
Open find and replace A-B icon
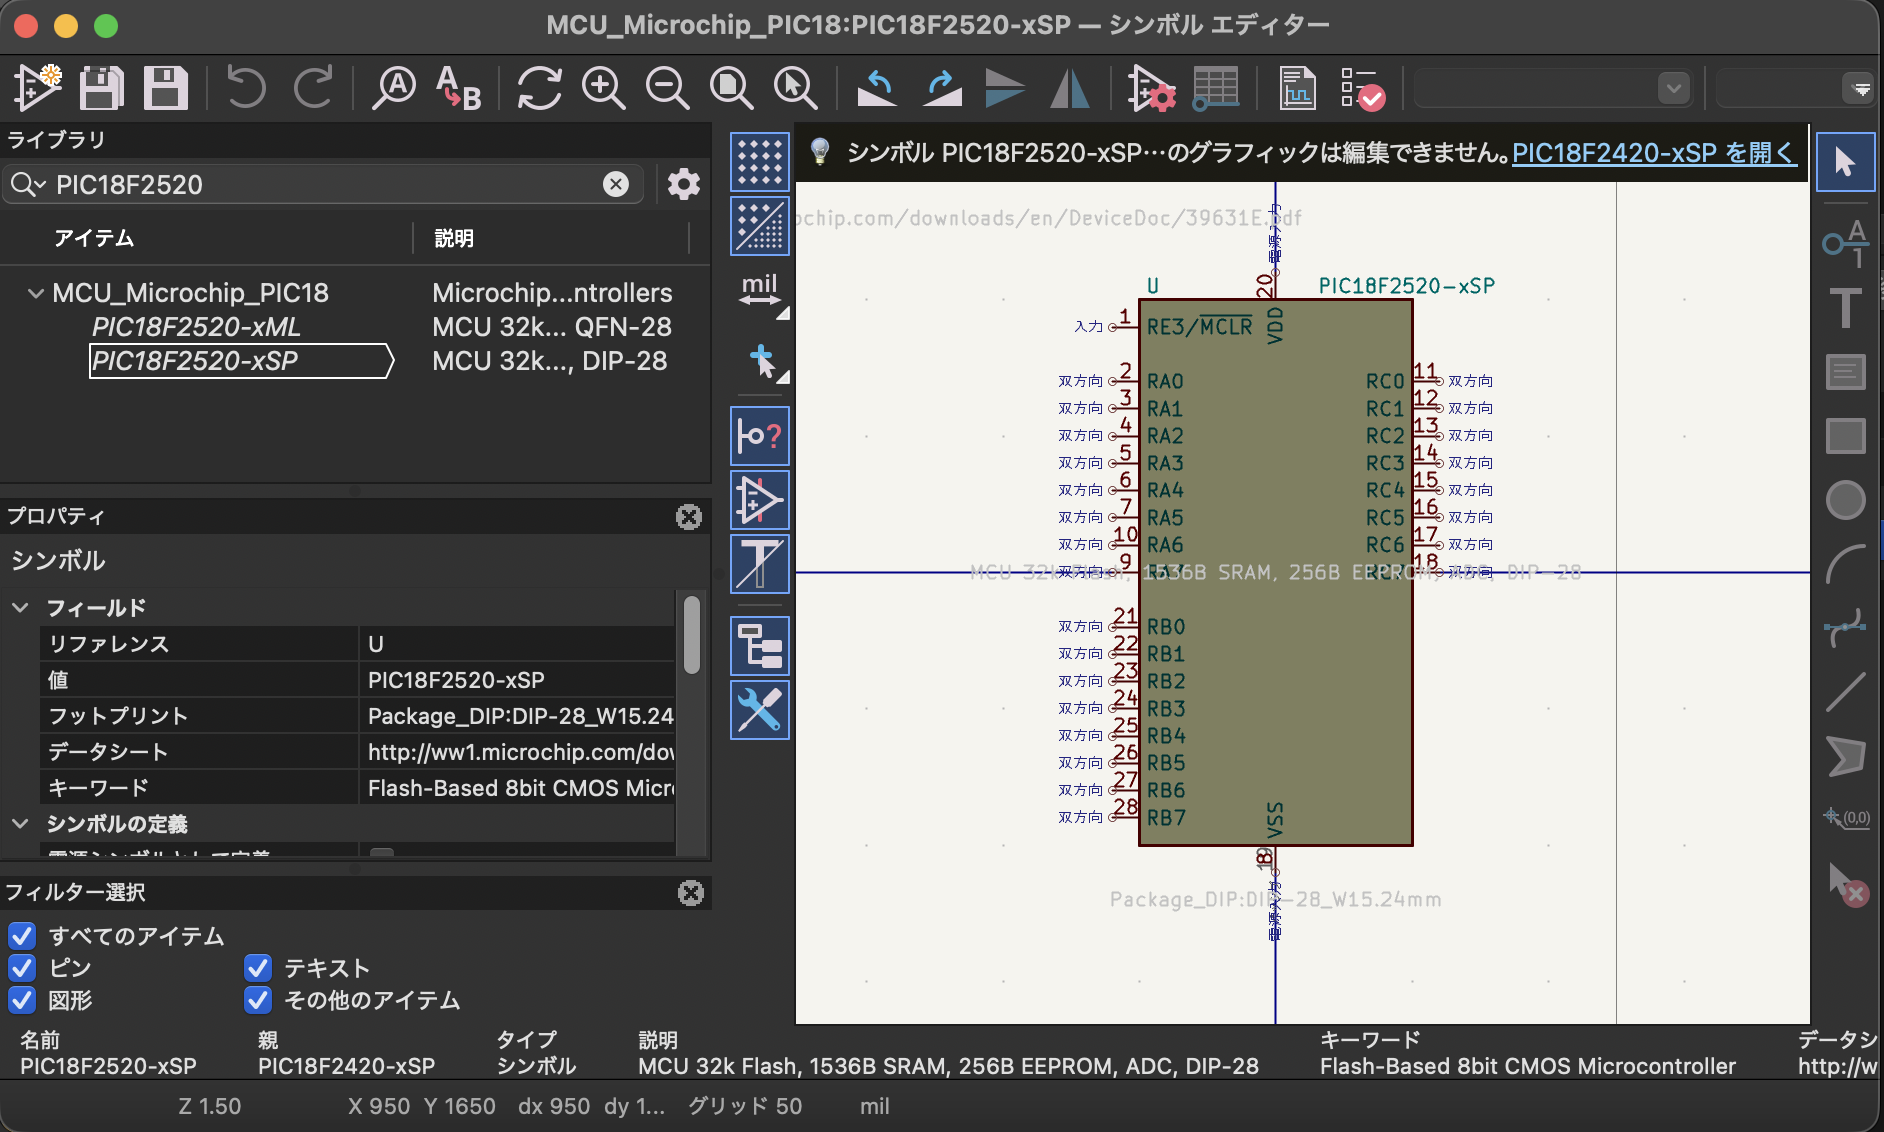pyautogui.click(x=459, y=88)
